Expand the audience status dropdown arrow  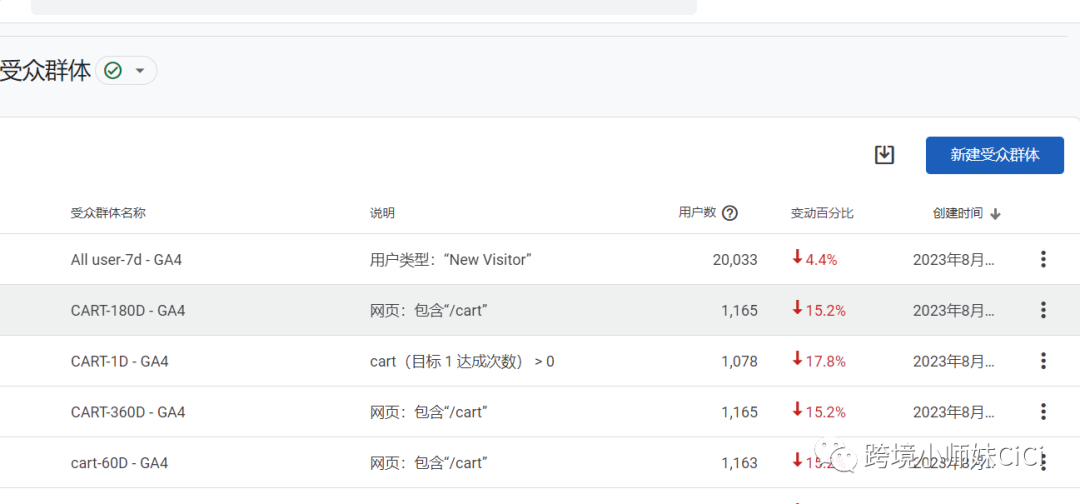point(140,71)
